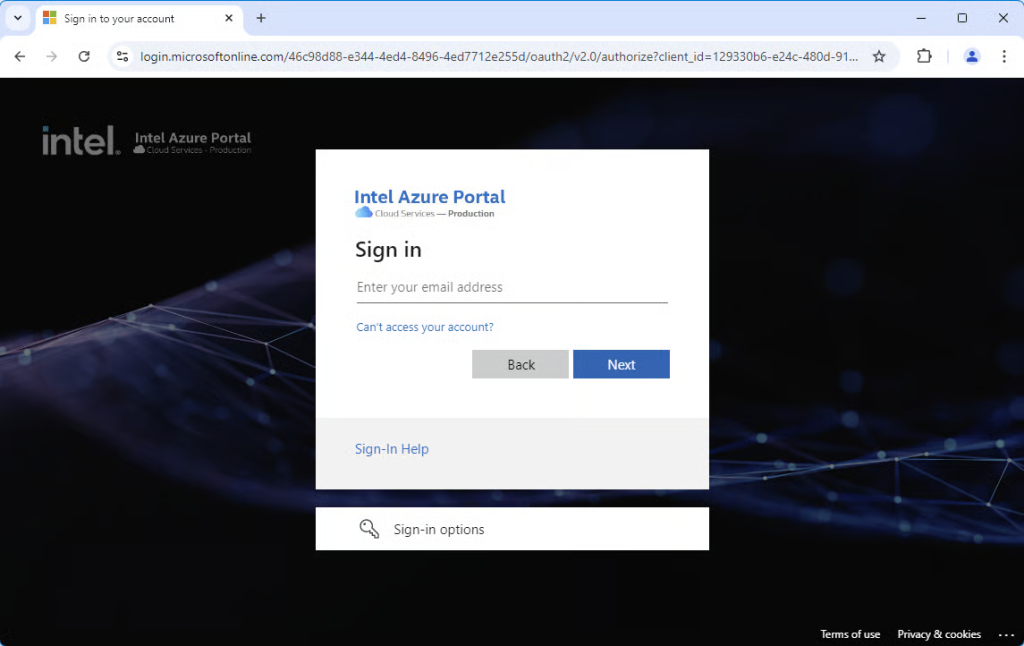This screenshot has height=646, width=1024.
Task: Open 'Can't access your account?' link
Action: (x=425, y=327)
